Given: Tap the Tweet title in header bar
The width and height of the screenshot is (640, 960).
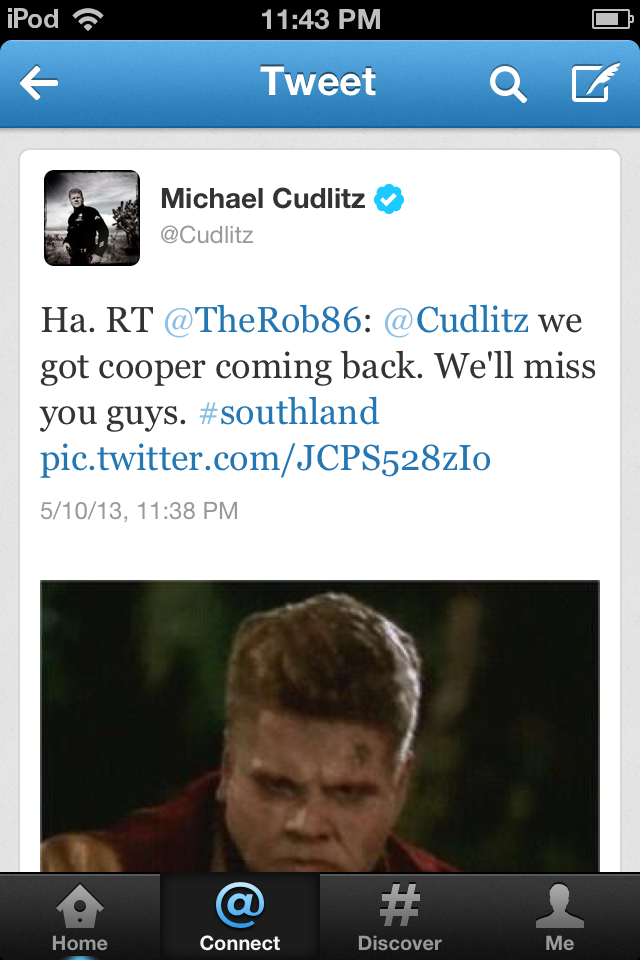Looking at the screenshot, I should 318,81.
